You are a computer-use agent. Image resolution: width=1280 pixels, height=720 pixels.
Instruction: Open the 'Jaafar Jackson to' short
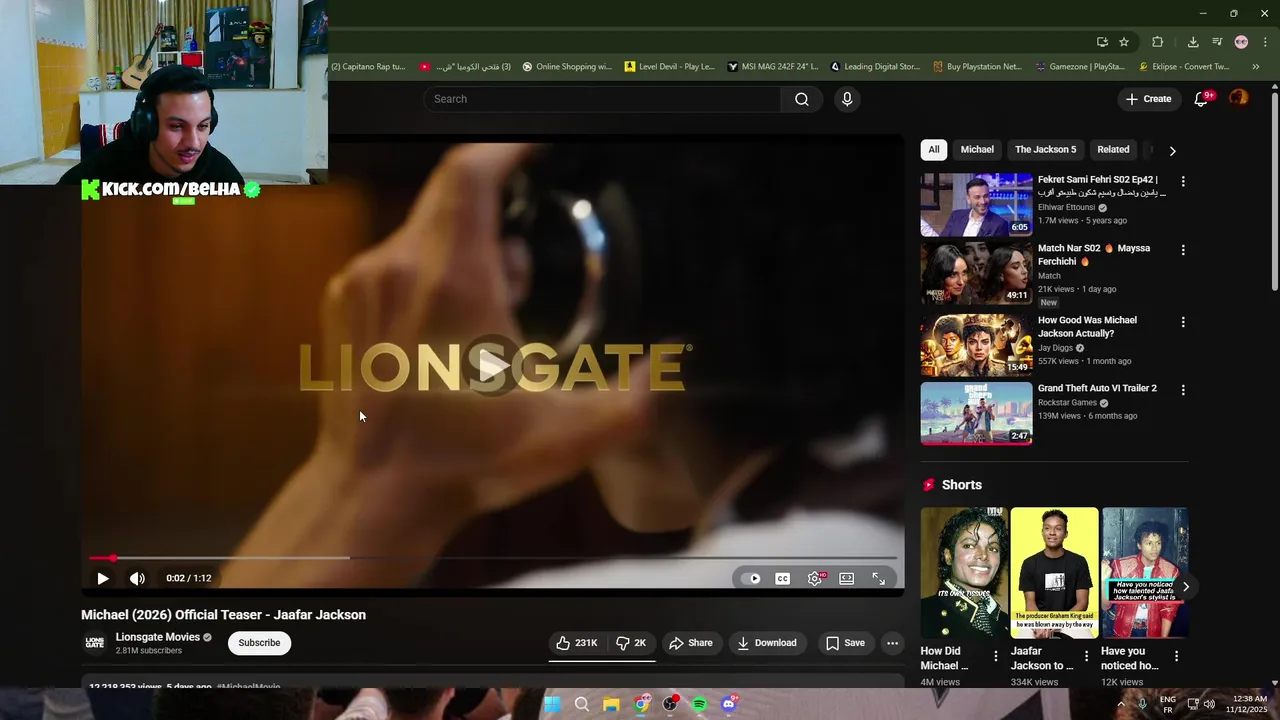pos(1054,573)
